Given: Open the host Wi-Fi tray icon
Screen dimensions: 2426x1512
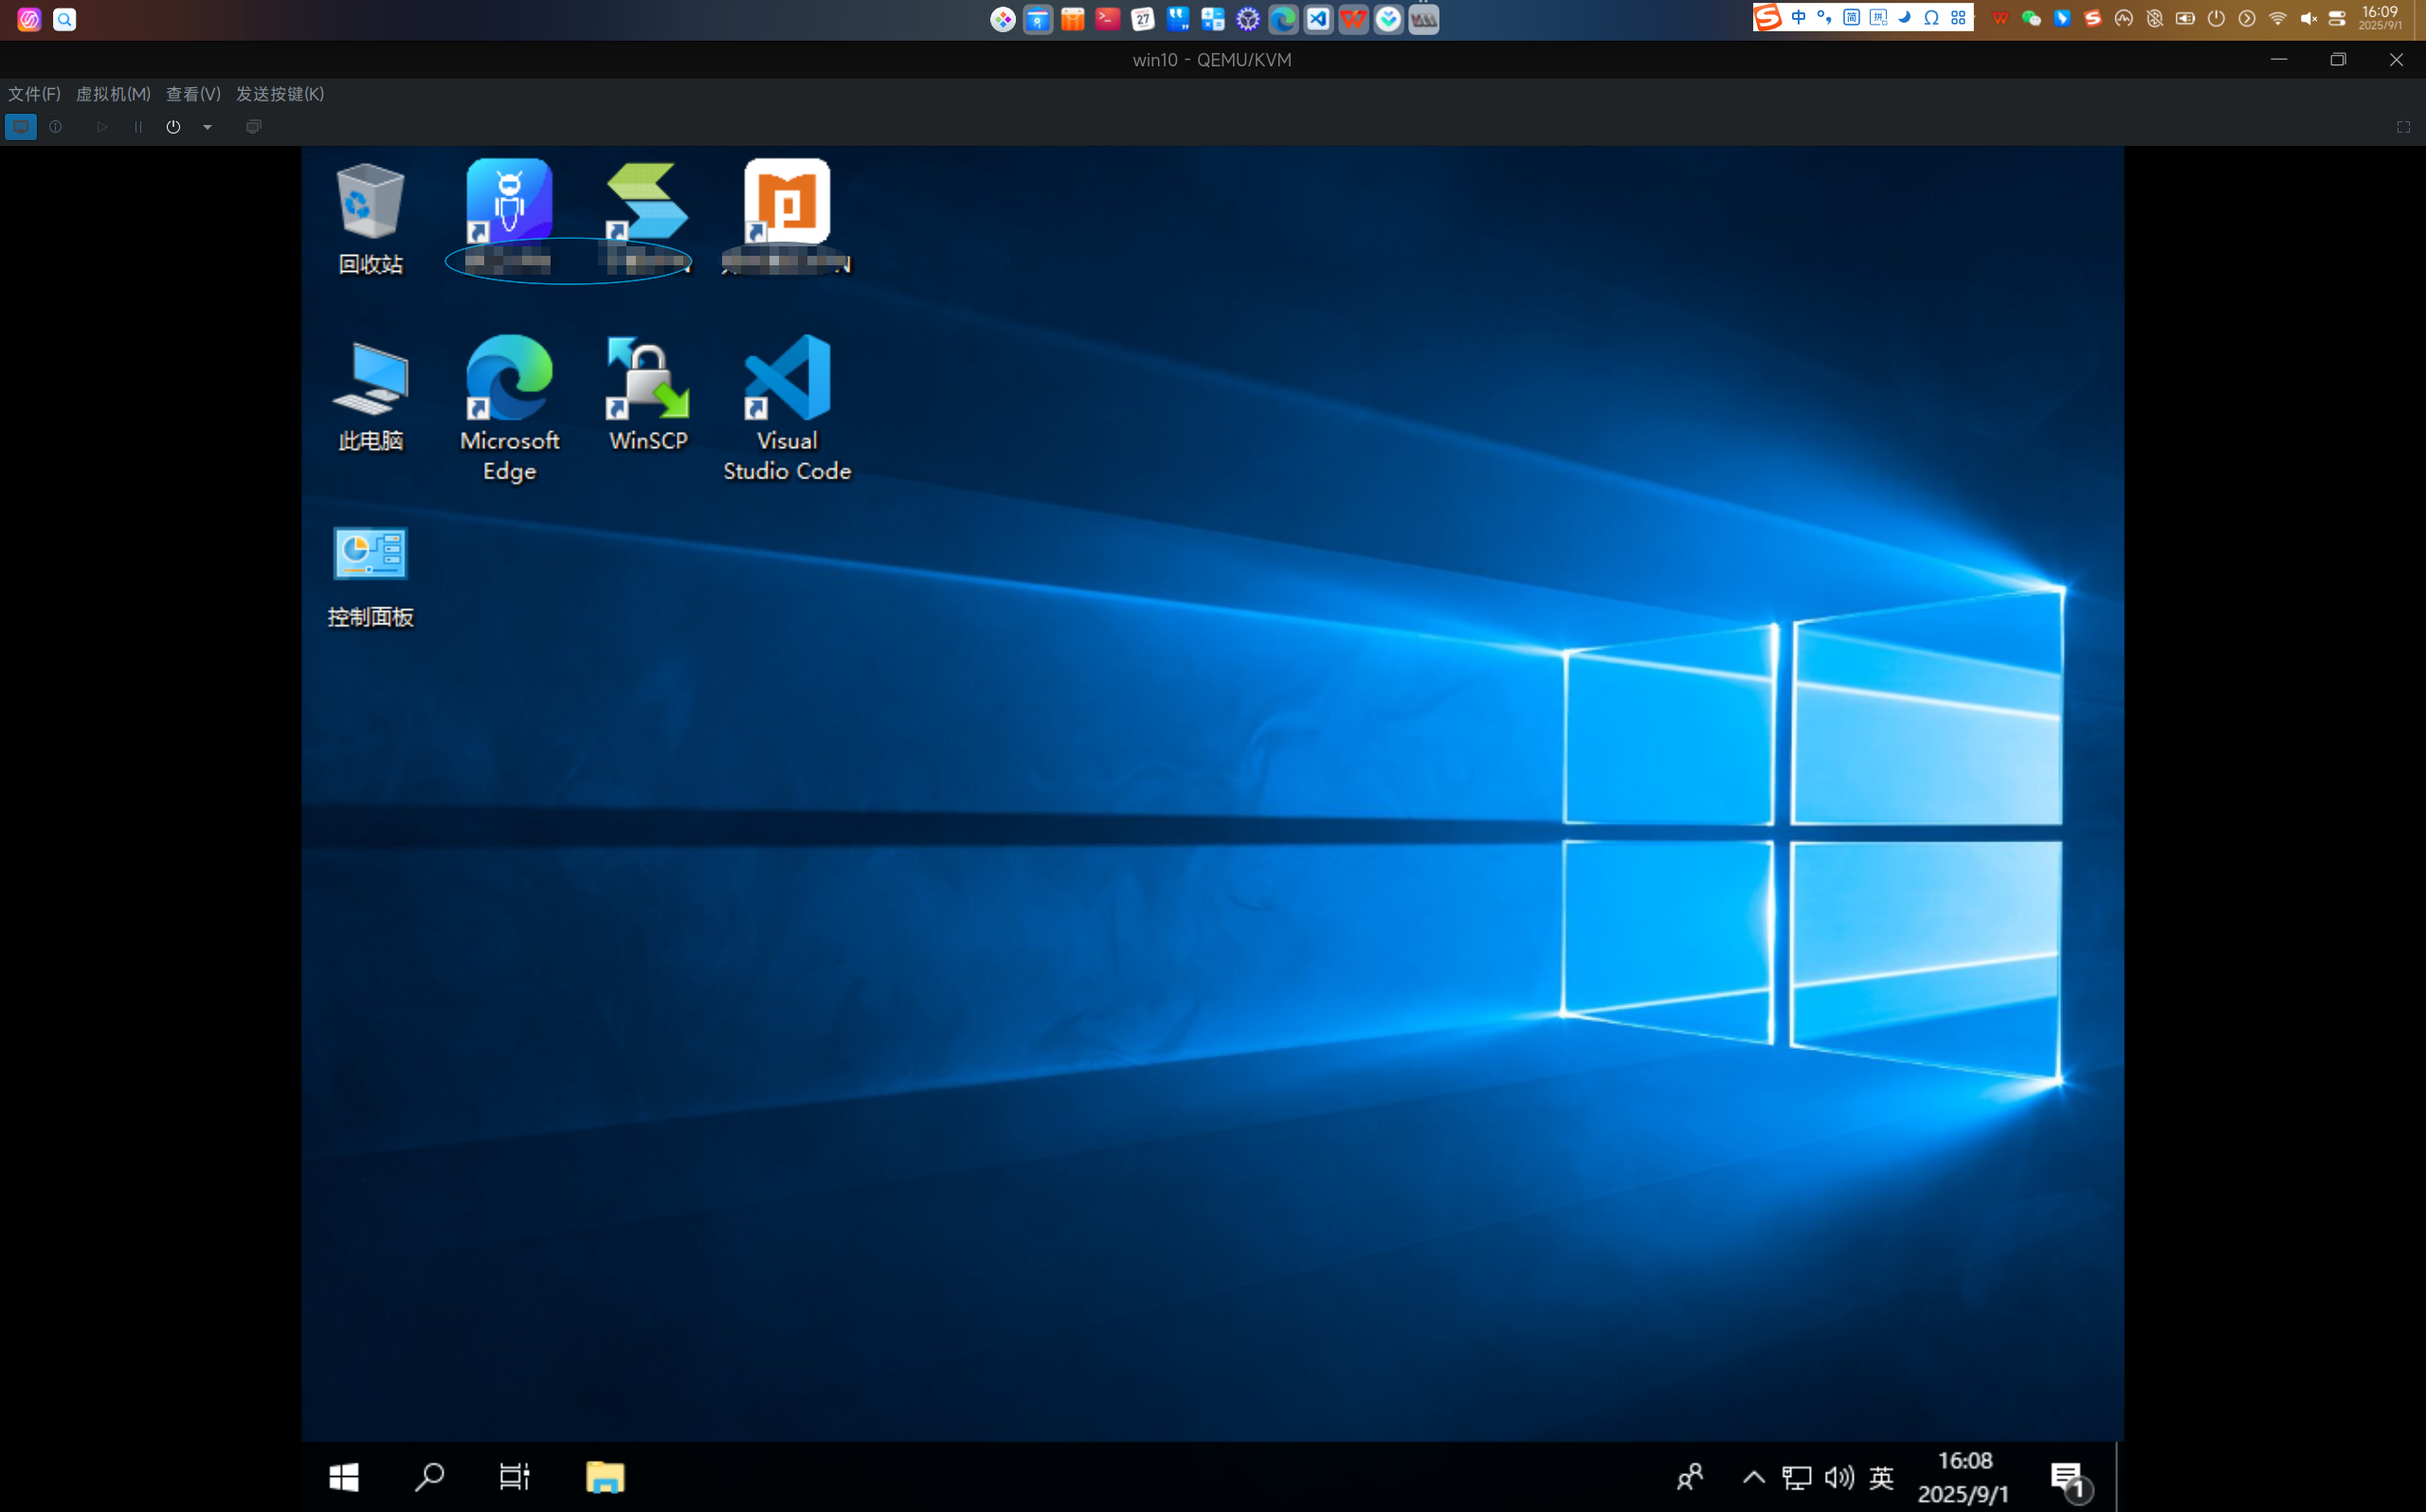Looking at the screenshot, I should (x=2277, y=18).
